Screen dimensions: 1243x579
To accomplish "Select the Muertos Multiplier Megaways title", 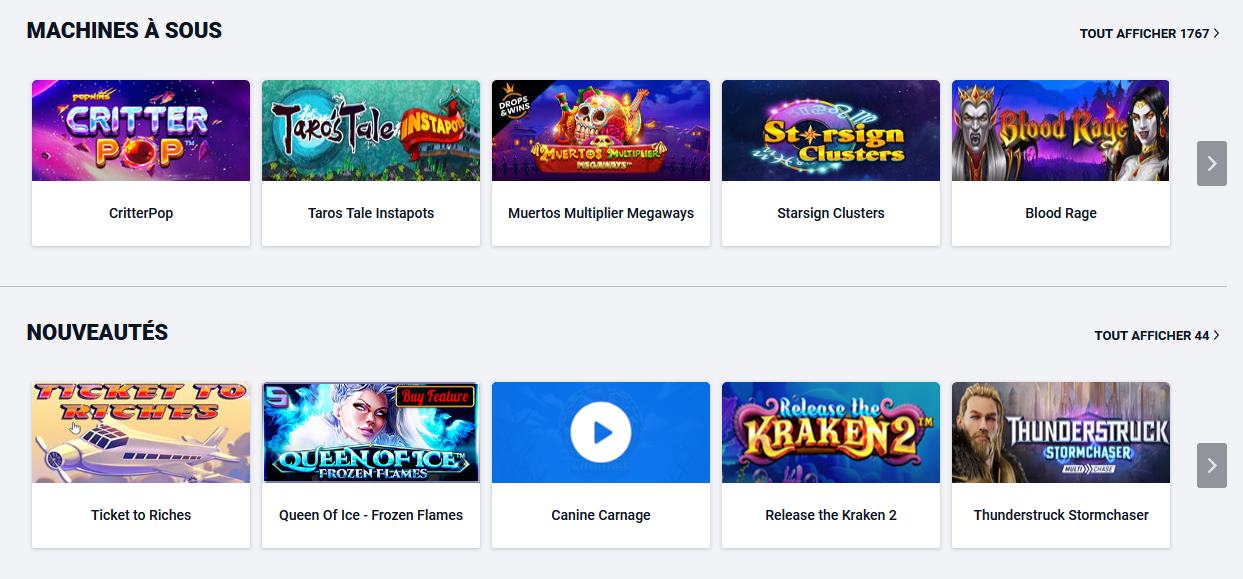I will (601, 213).
